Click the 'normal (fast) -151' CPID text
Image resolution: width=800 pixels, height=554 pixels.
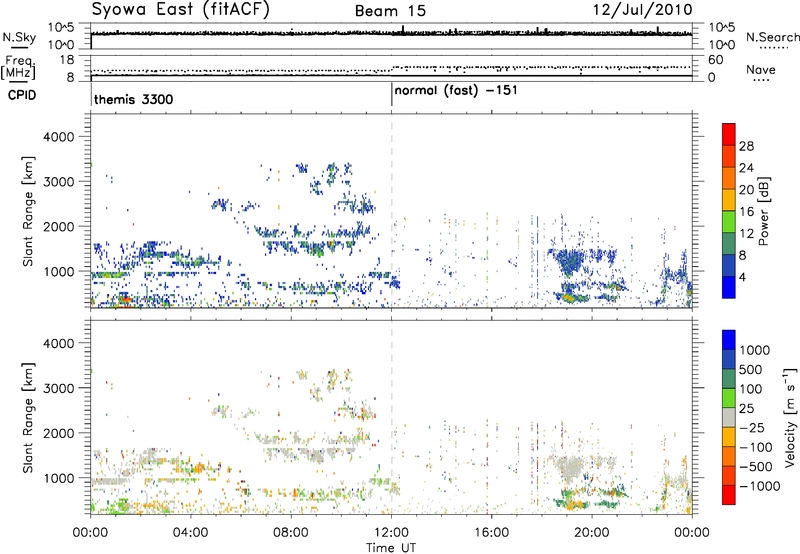pos(456,91)
